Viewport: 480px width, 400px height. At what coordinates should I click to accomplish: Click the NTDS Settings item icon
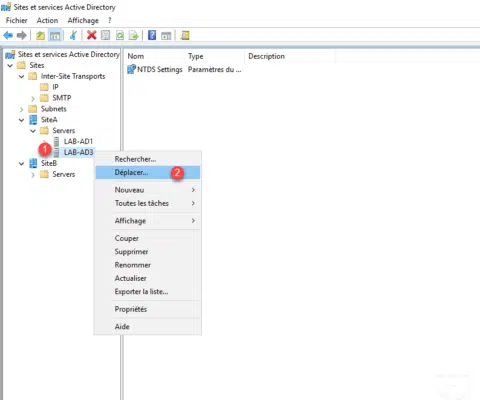132,69
